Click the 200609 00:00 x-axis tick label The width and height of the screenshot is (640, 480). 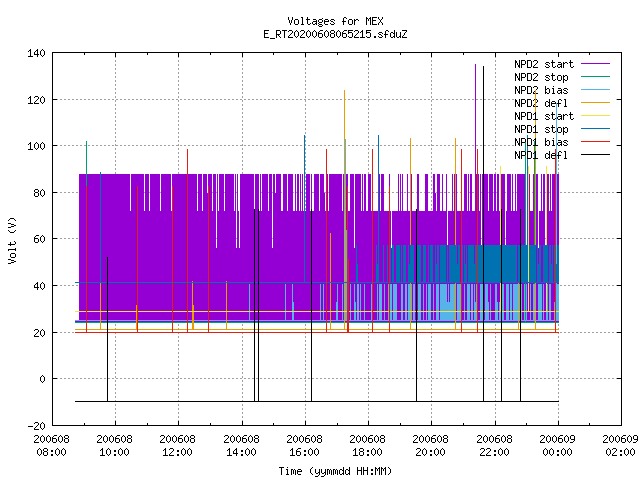pos(558,446)
